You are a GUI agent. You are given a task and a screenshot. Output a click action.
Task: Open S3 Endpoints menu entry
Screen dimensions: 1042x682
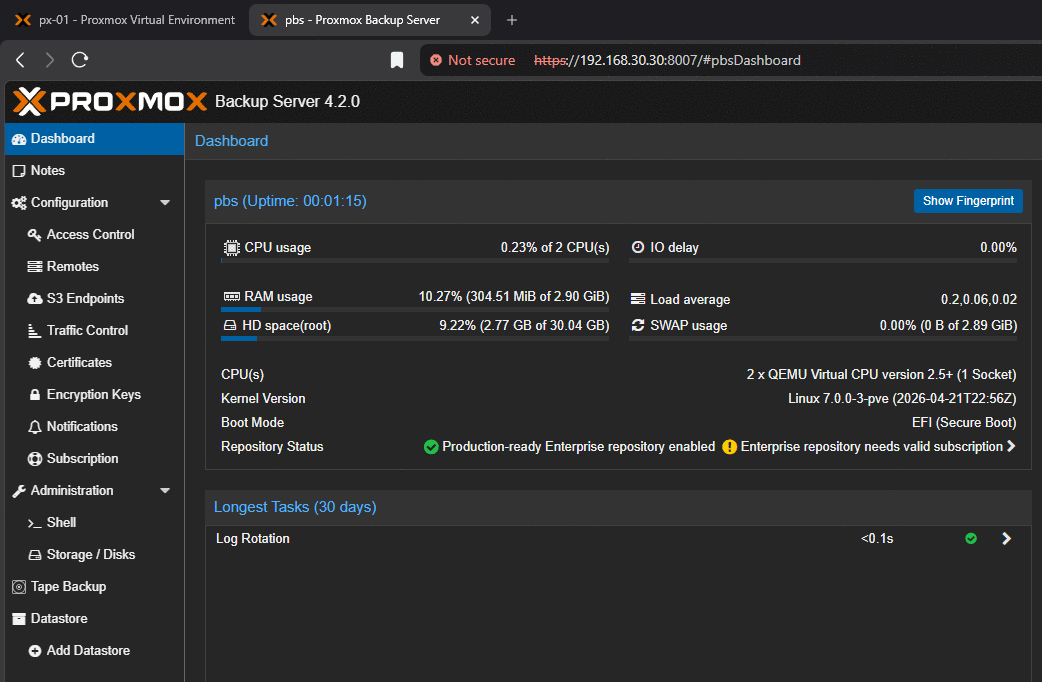tap(94, 298)
